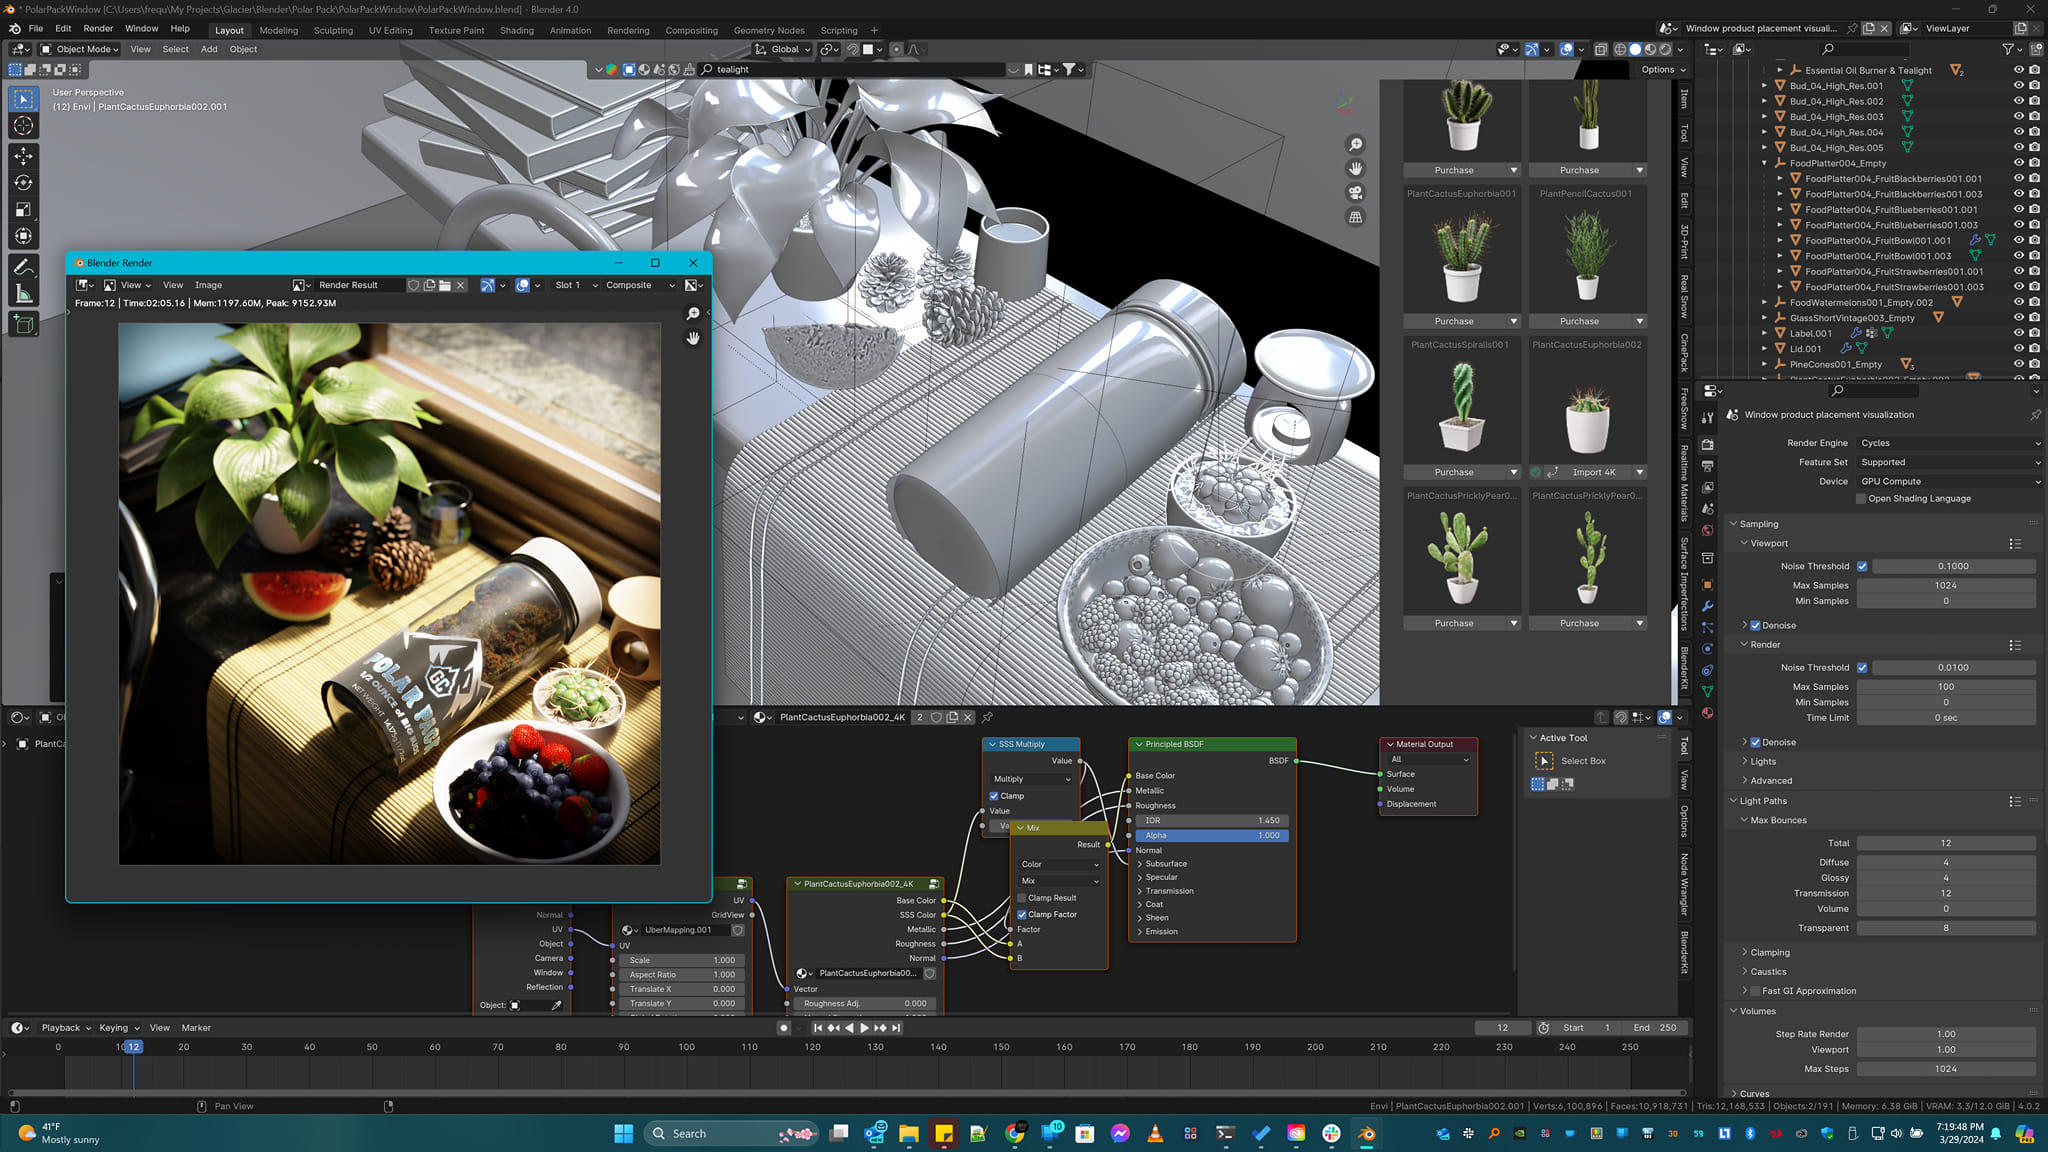Enable Fast GI Approximation checkbox
Screen dimensions: 2048x1152
pyautogui.click(x=1755, y=991)
